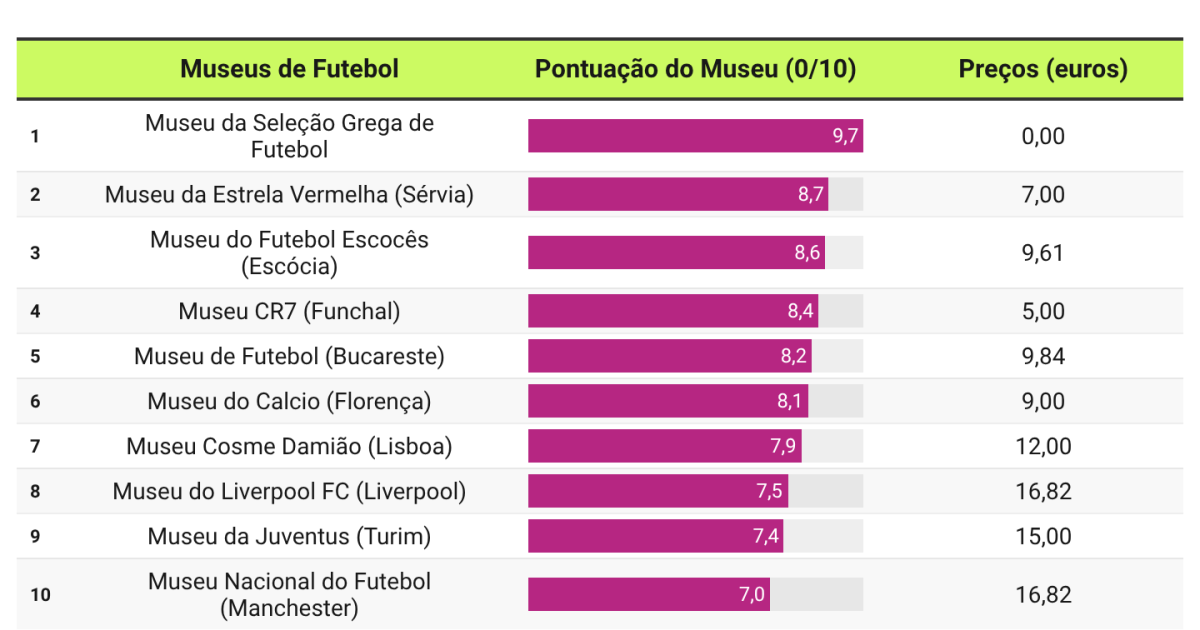Click the 8,7 score bar
The width and height of the screenshot is (1200, 630).
pos(678,195)
